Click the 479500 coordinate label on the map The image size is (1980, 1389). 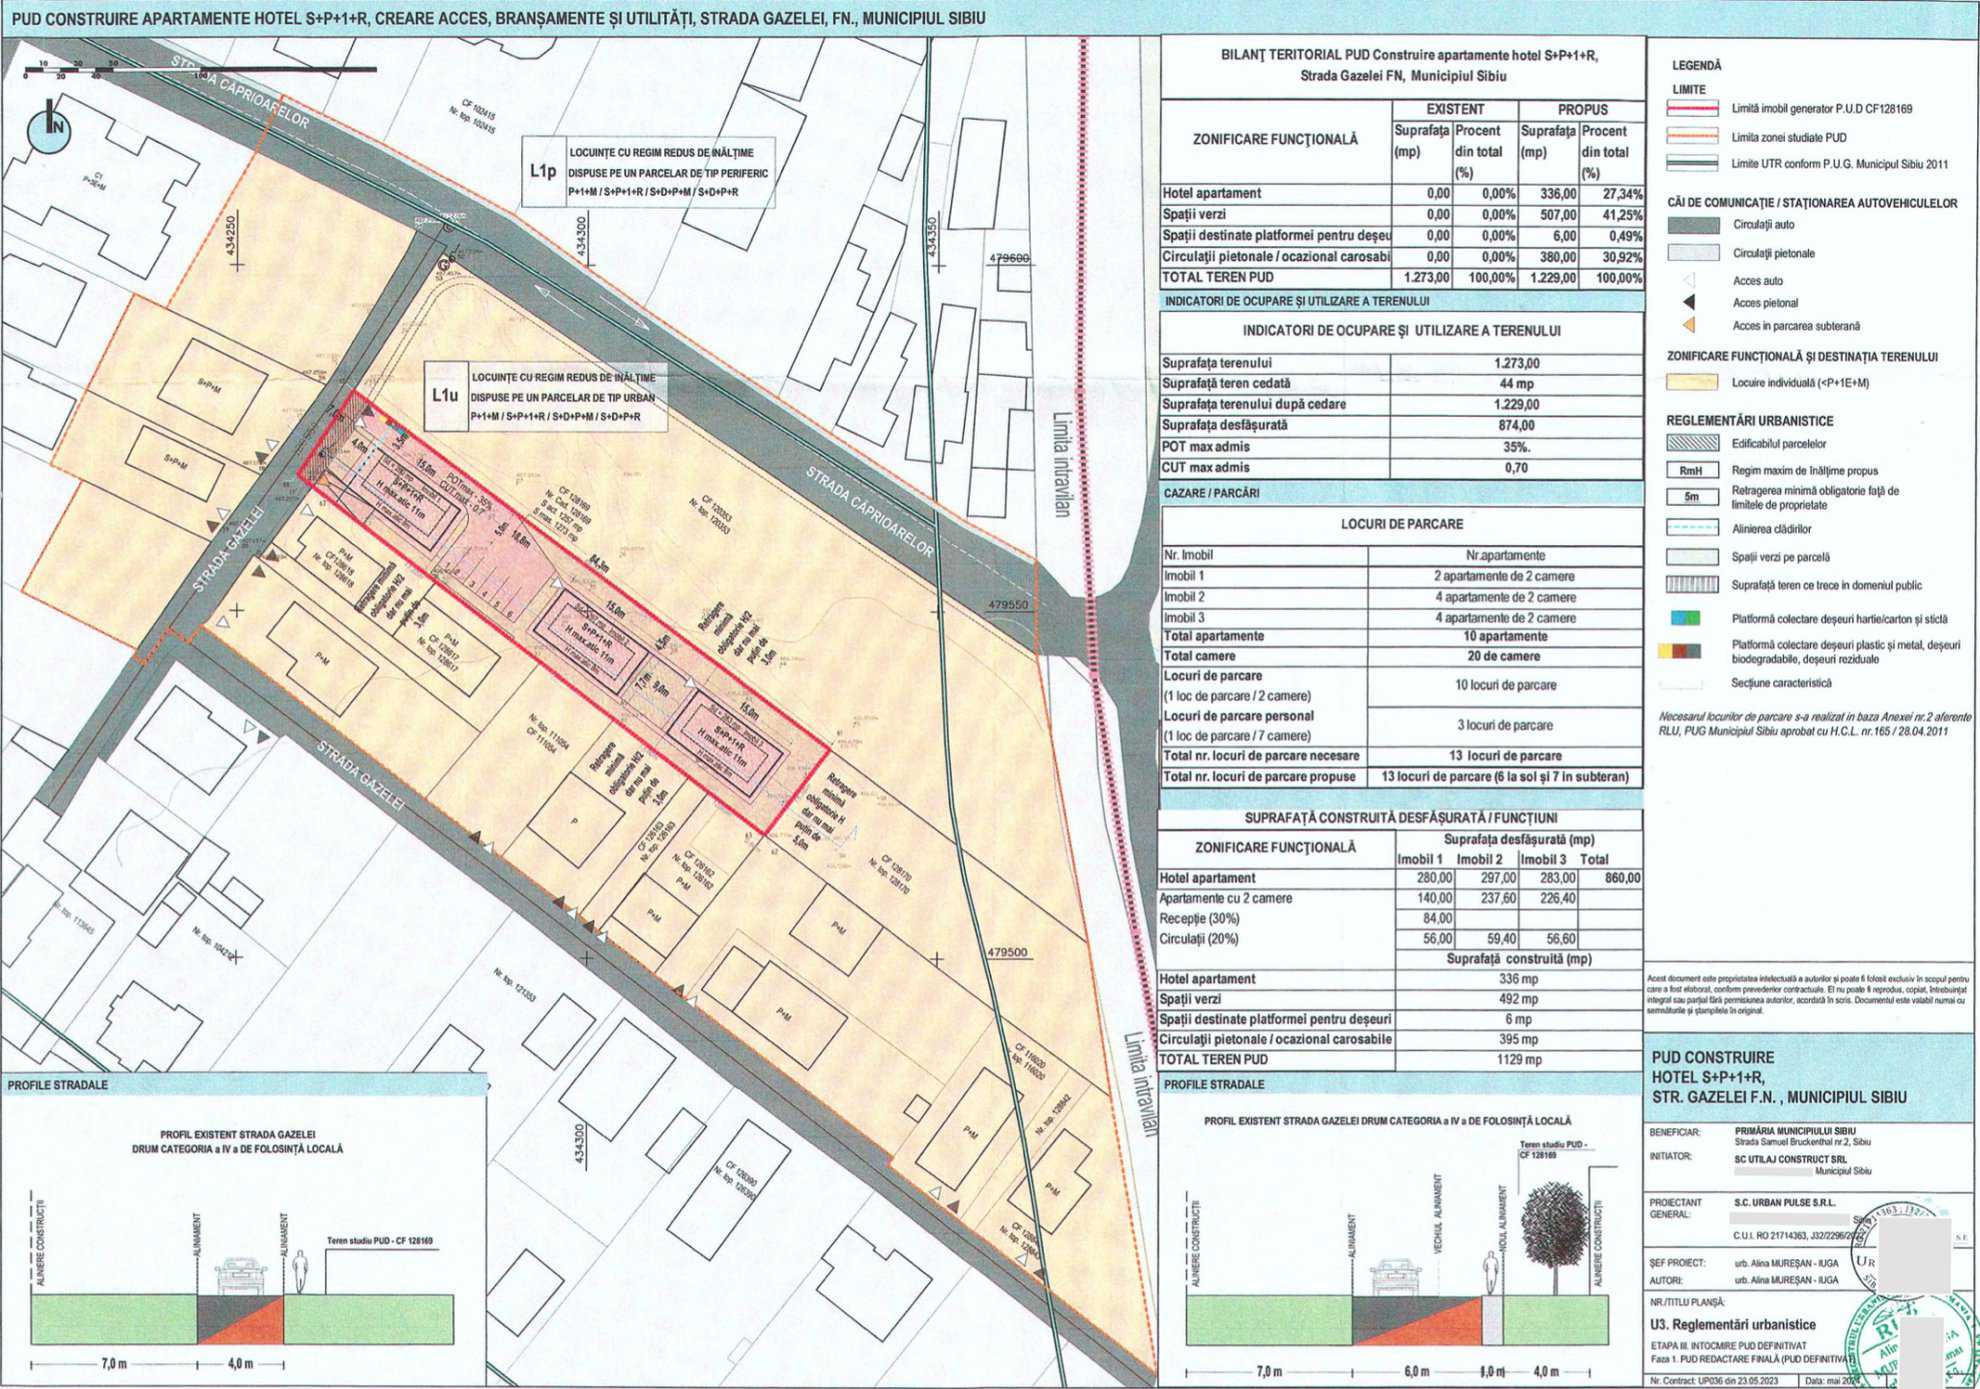click(x=1007, y=953)
